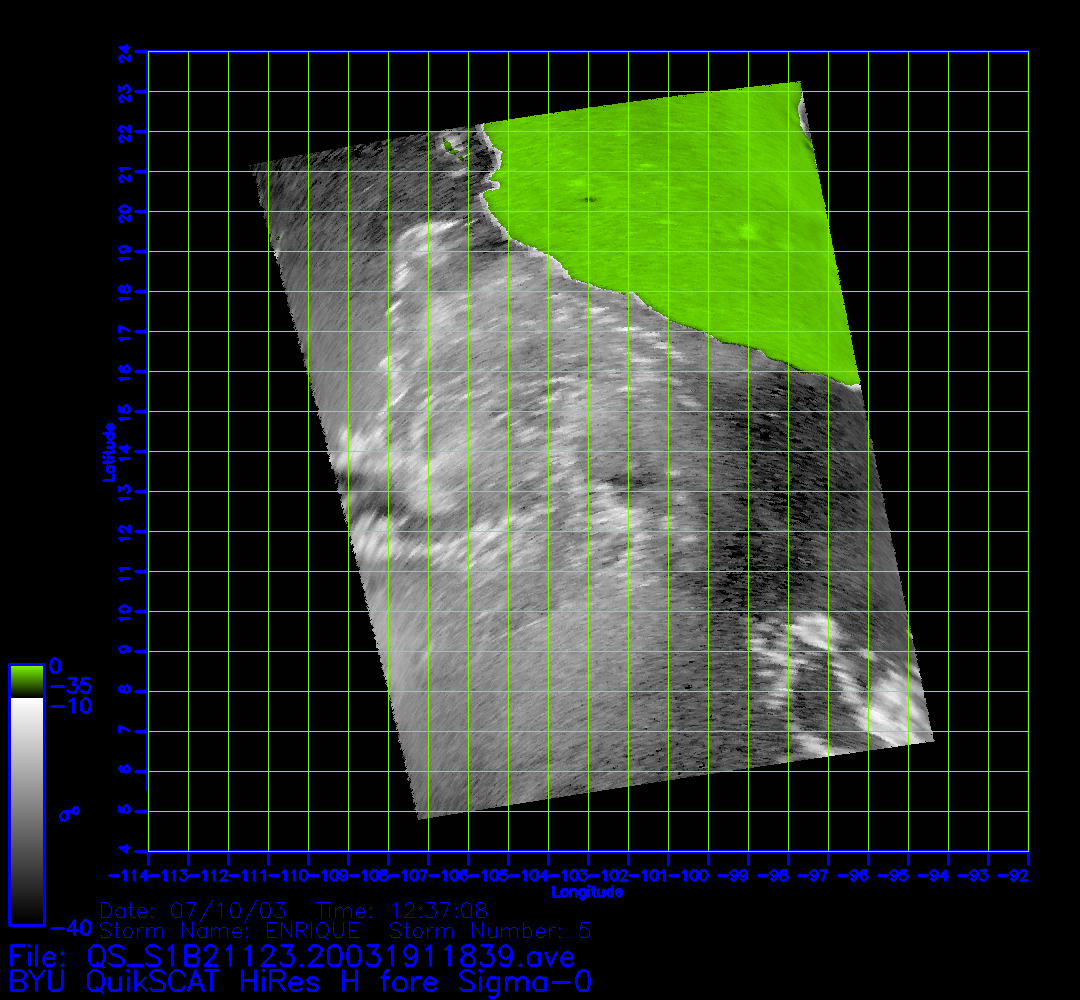Click the Storm Name: ENRIQUE text
The image size is (1080, 1000).
[230, 931]
